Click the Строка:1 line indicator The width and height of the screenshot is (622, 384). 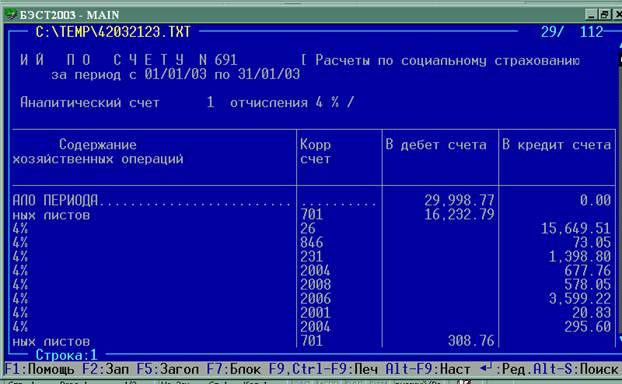tap(66, 355)
